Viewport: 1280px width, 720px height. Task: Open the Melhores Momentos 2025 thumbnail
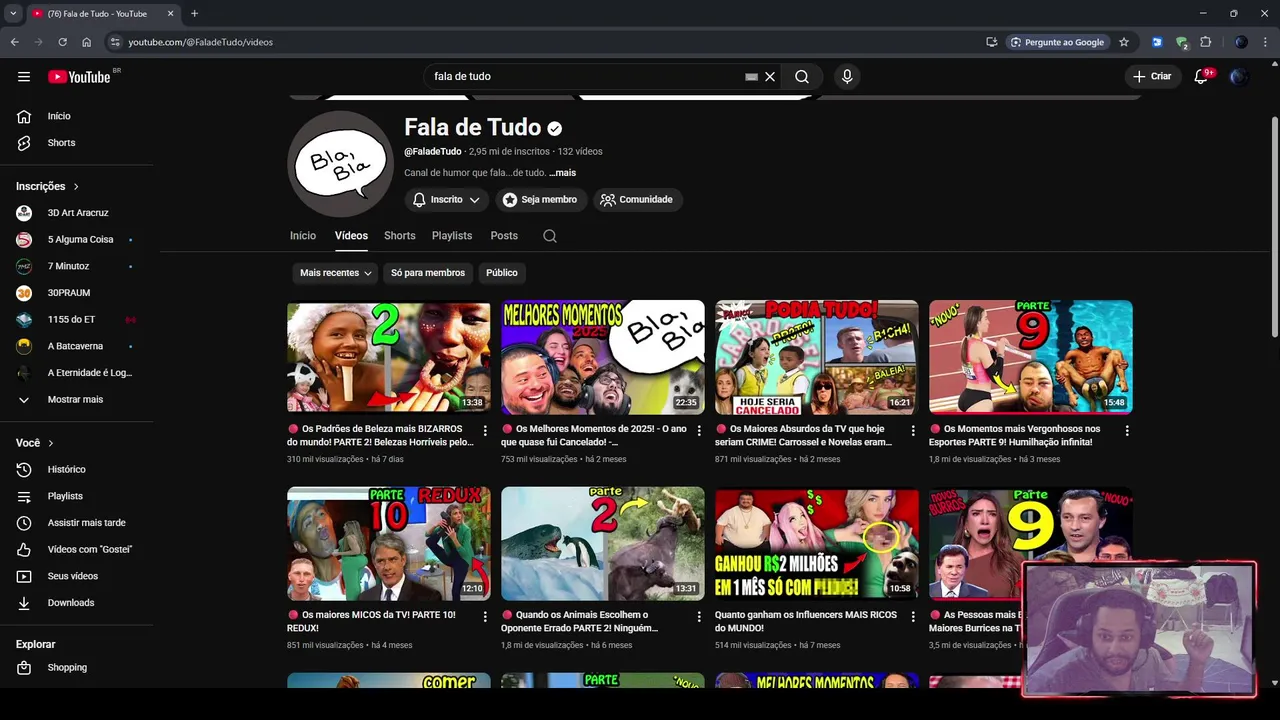(x=603, y=357)
